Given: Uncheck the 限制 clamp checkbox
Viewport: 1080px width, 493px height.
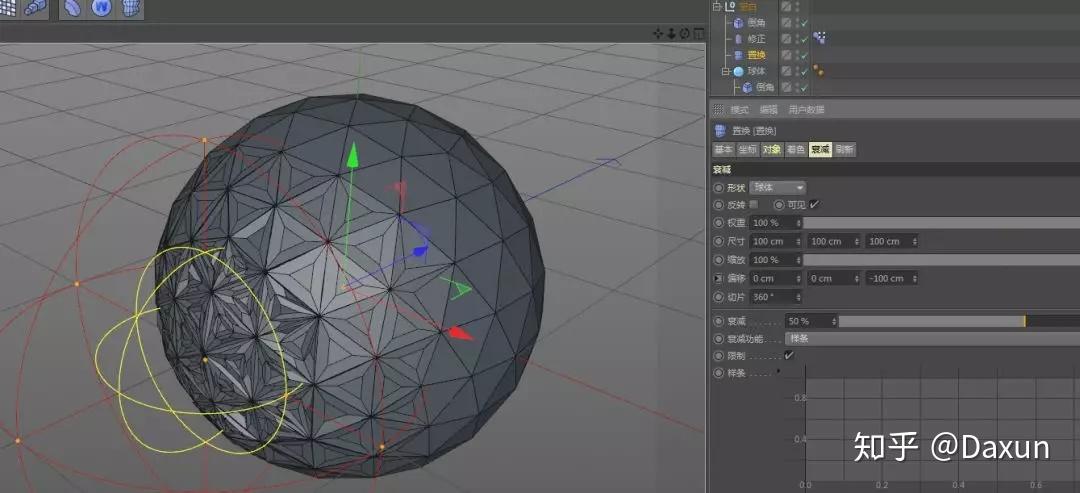Looking at the screenshot, I should pyautogui.click(x=789, y=356).
